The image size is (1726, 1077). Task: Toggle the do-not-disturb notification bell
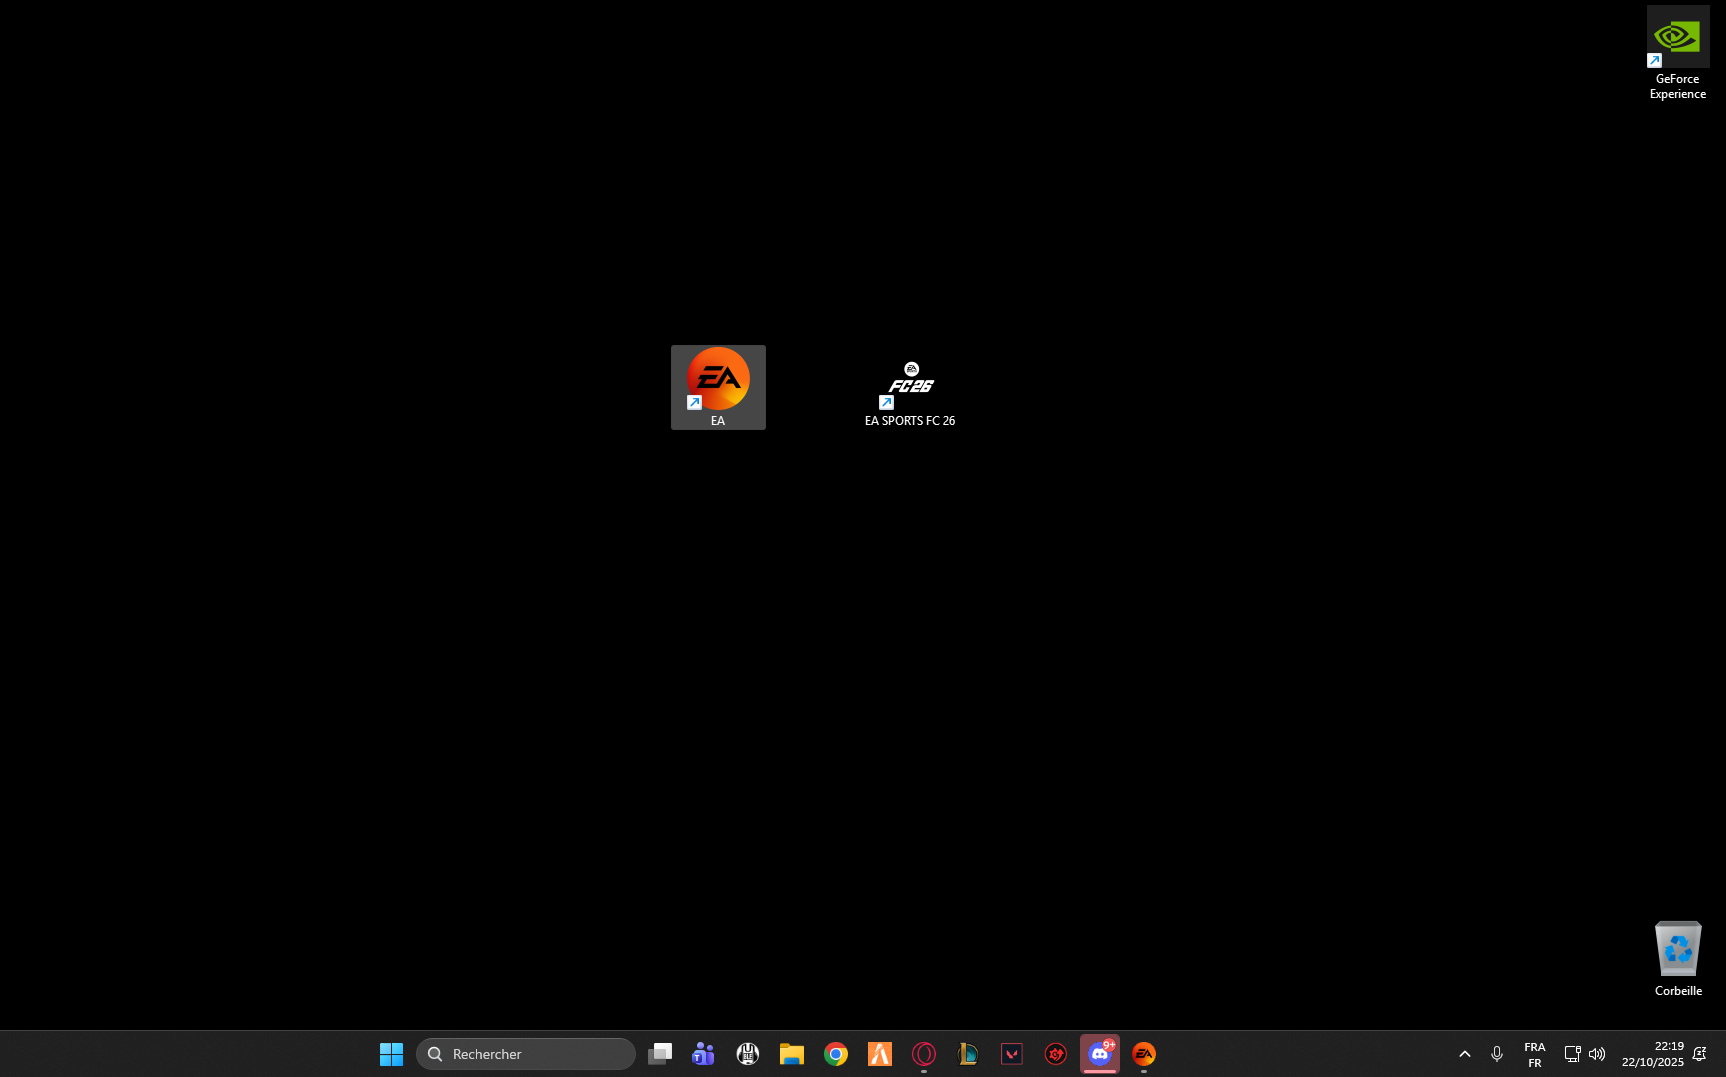coord(1699,1054)
